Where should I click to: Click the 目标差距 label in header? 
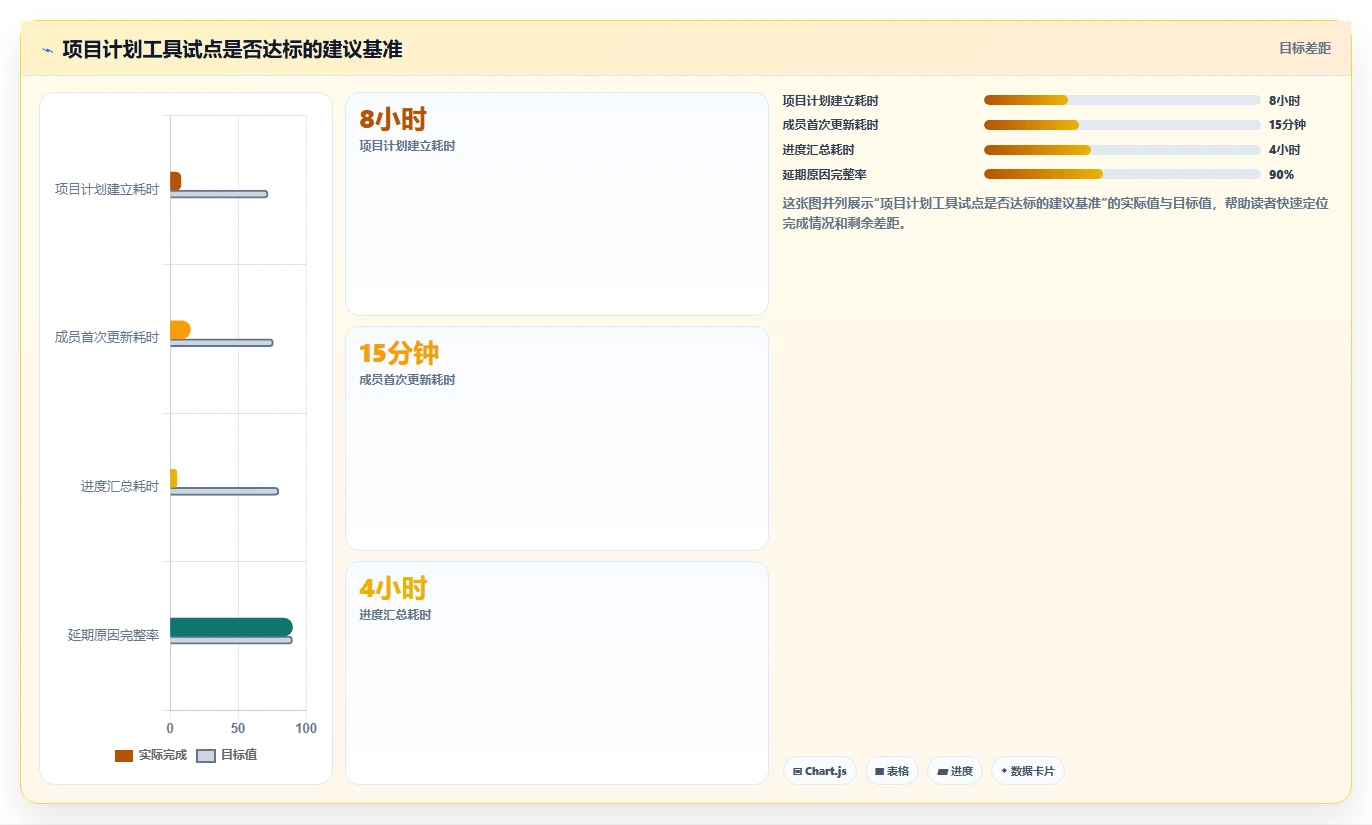point(1304,48)
